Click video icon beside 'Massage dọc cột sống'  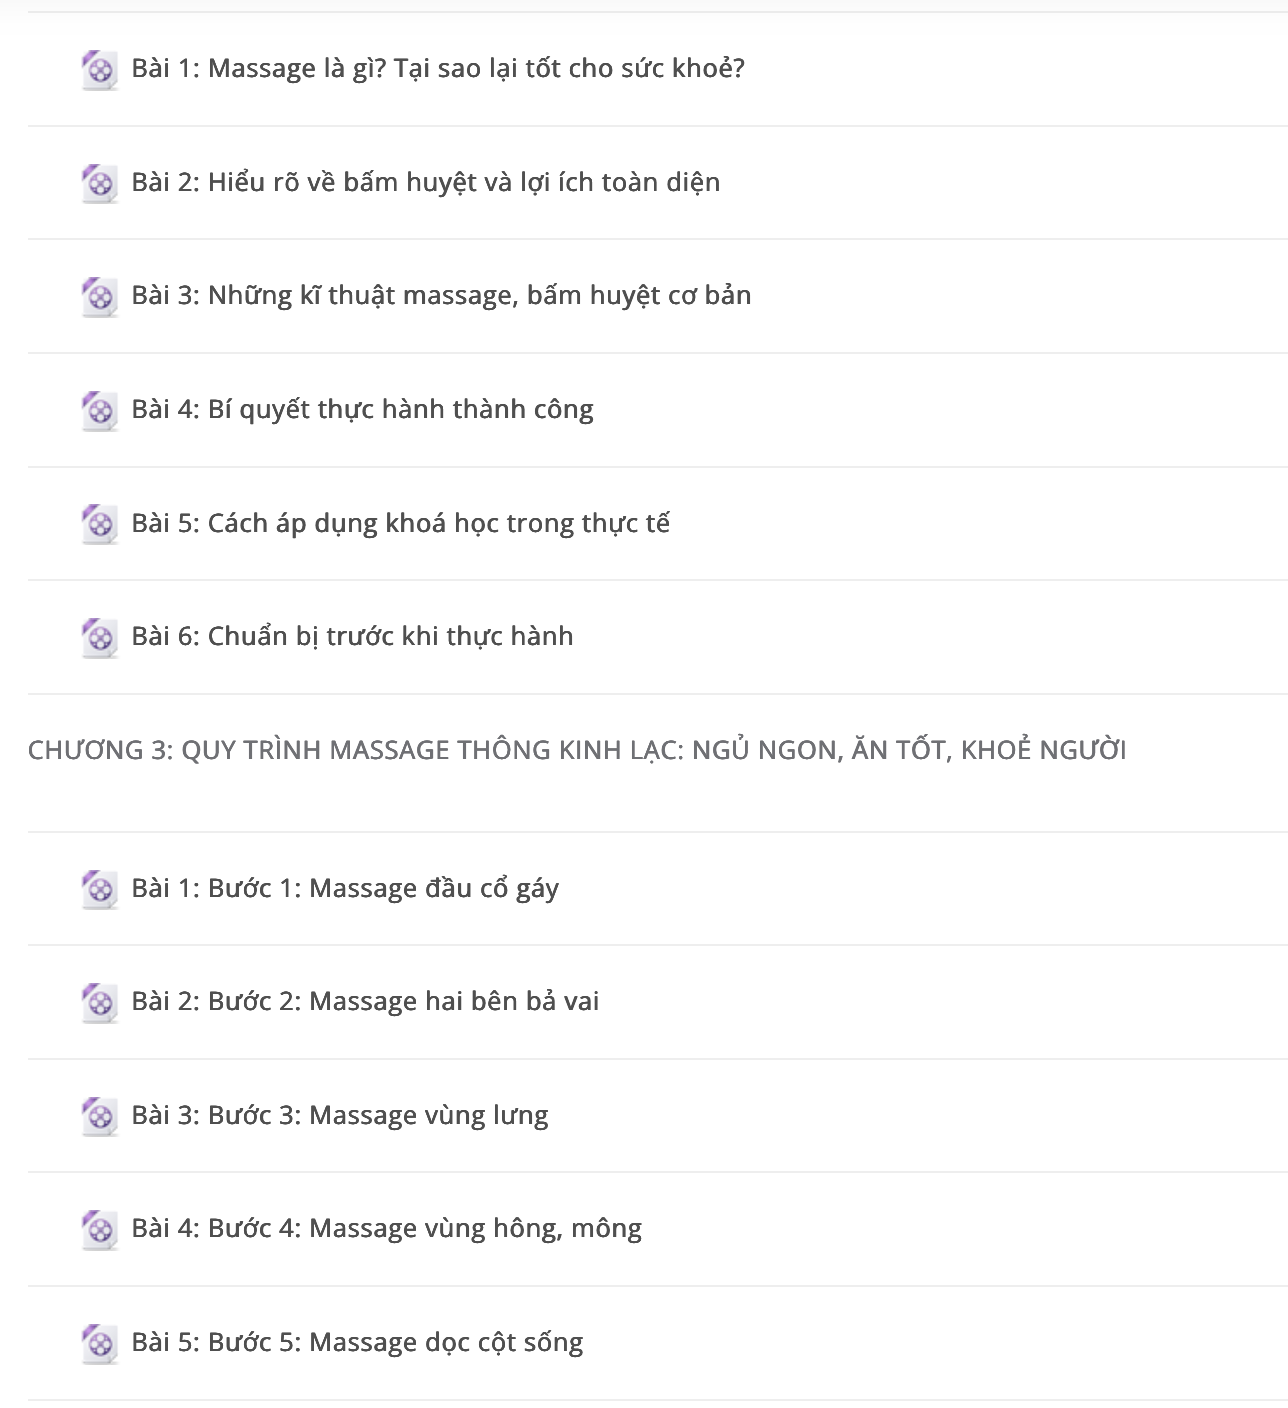(99, 1344)
